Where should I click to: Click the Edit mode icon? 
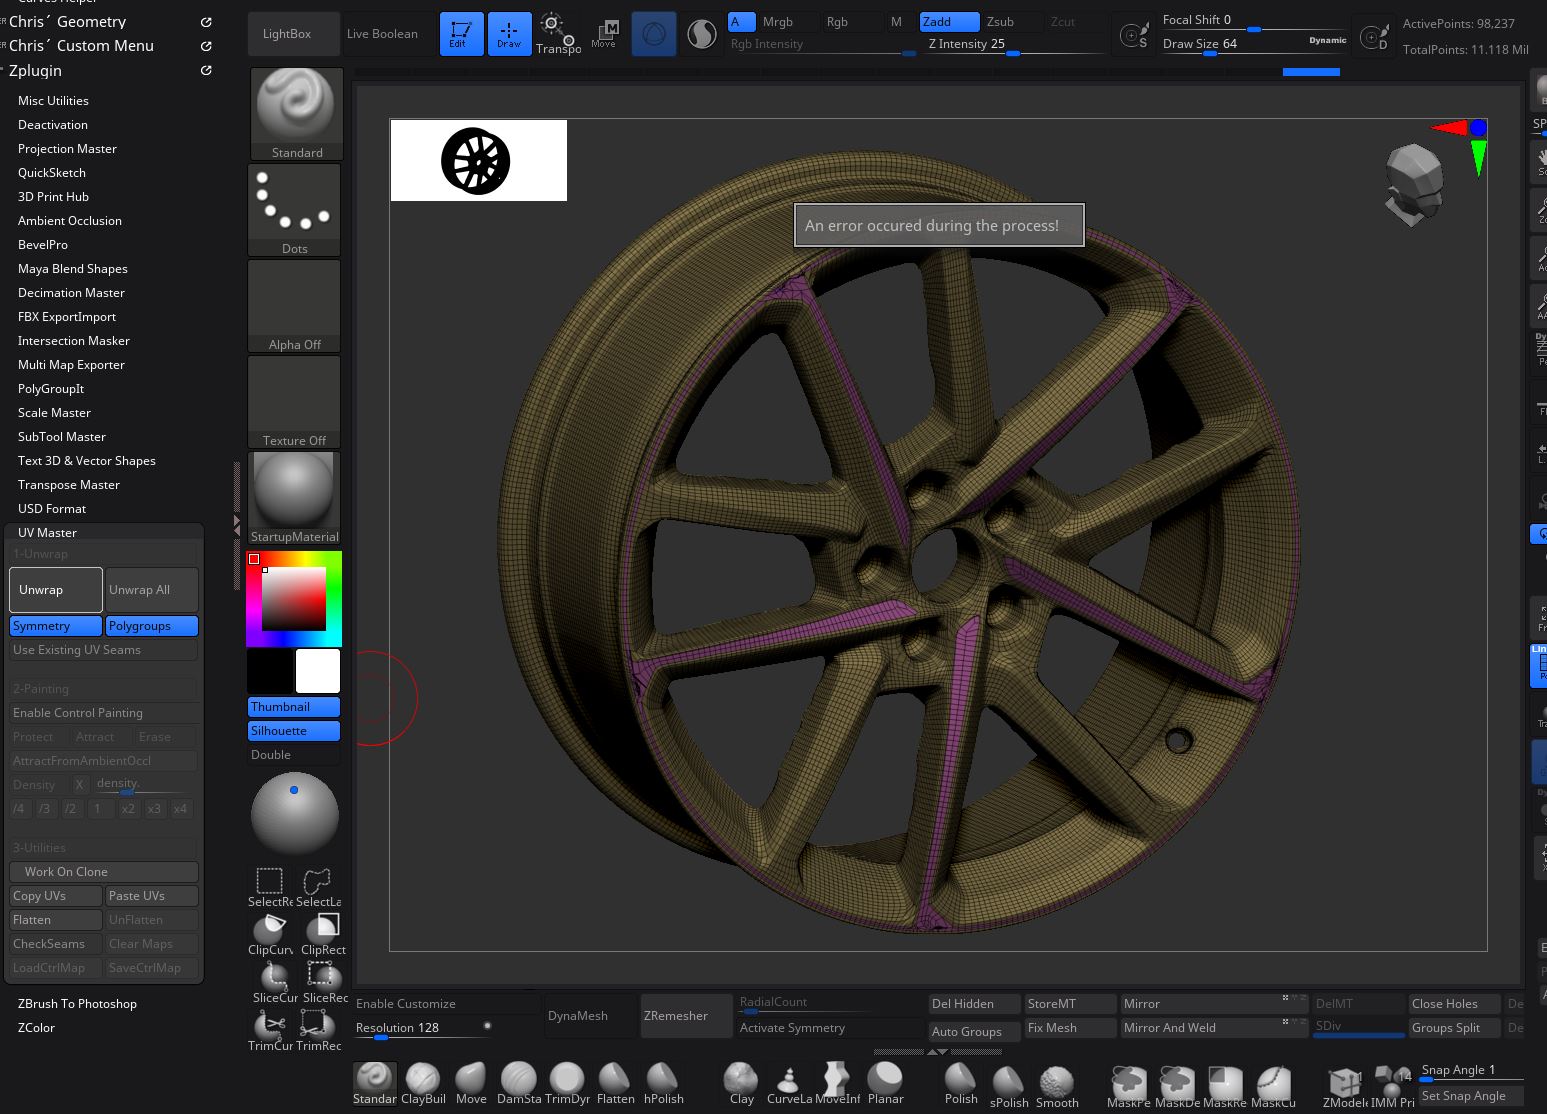coord(461,34)
